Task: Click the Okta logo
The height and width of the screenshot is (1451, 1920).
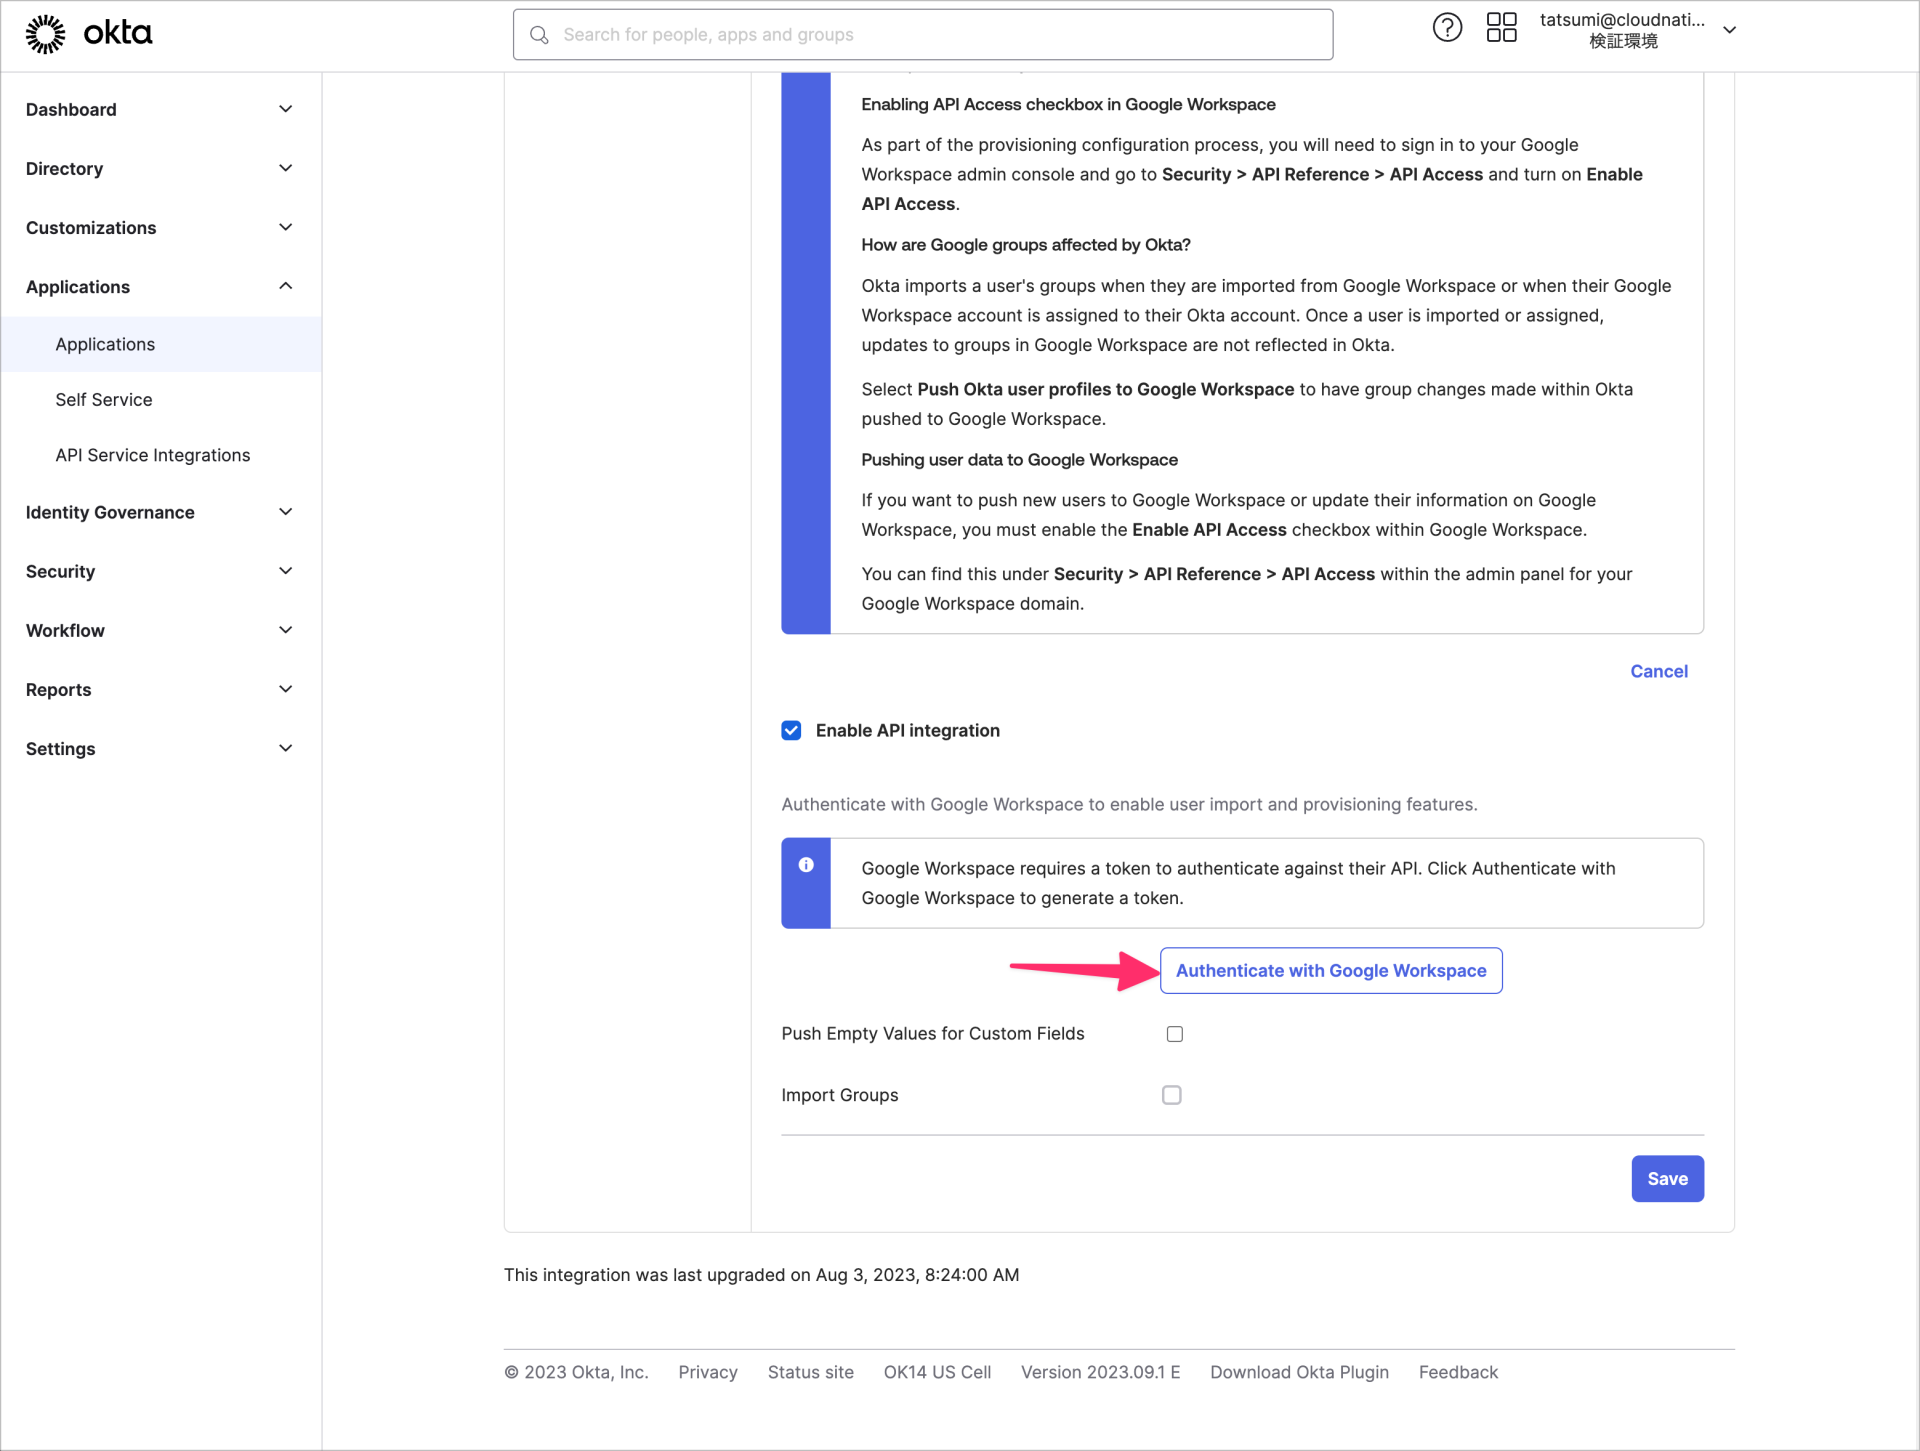Action: point(90,33)
